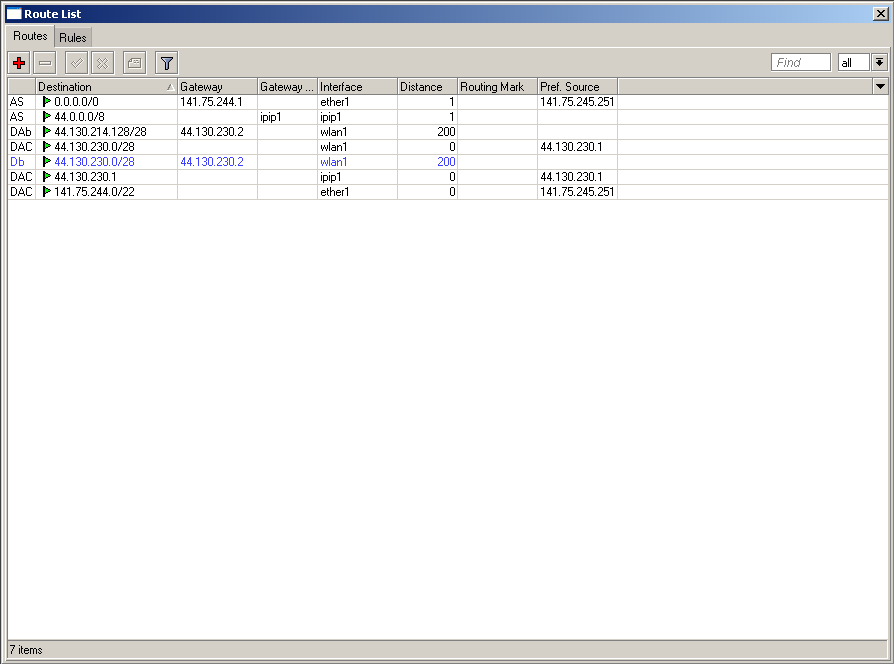Click the green flag of 0.0.0.0/0 route
The height and width of the screenshot is (664, 894).
click(46, 102)
